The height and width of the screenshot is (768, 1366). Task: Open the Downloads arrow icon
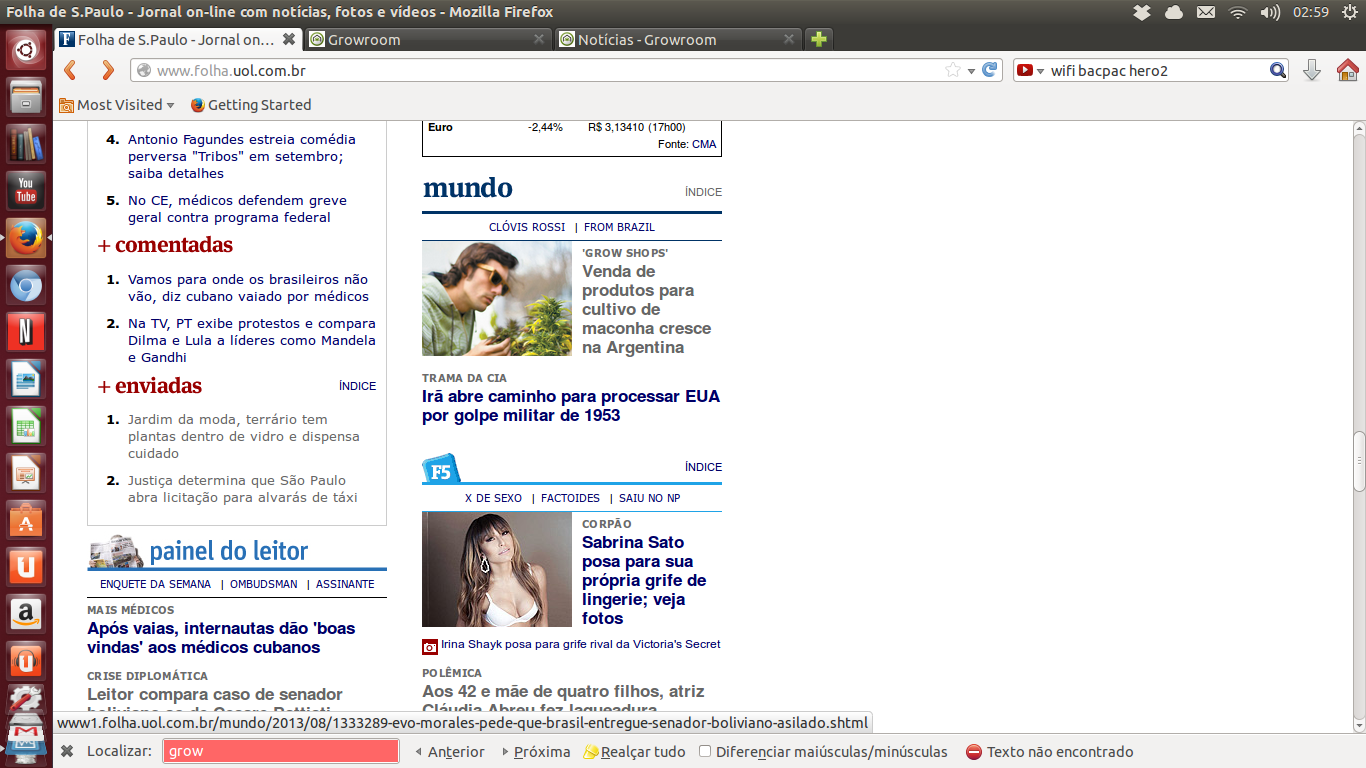[1312, 70]
